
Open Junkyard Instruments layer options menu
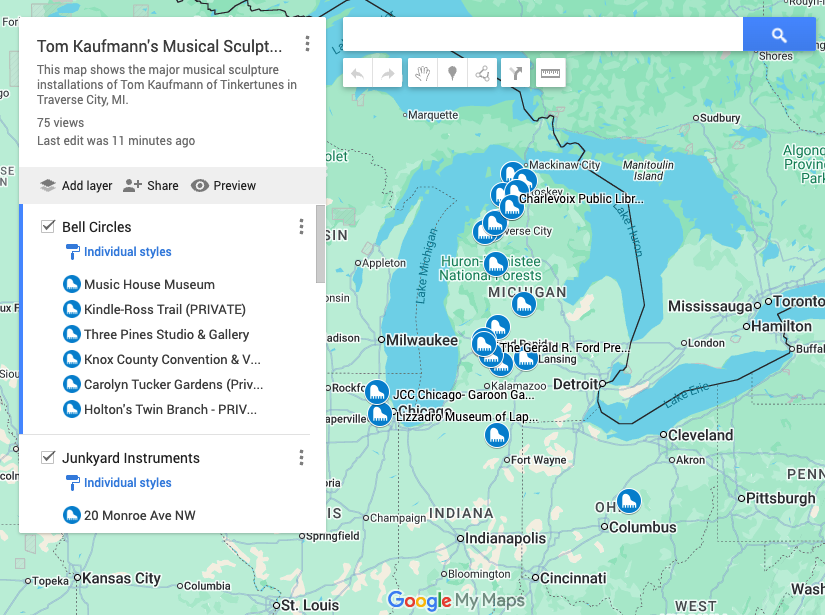(x=301, y=458)
